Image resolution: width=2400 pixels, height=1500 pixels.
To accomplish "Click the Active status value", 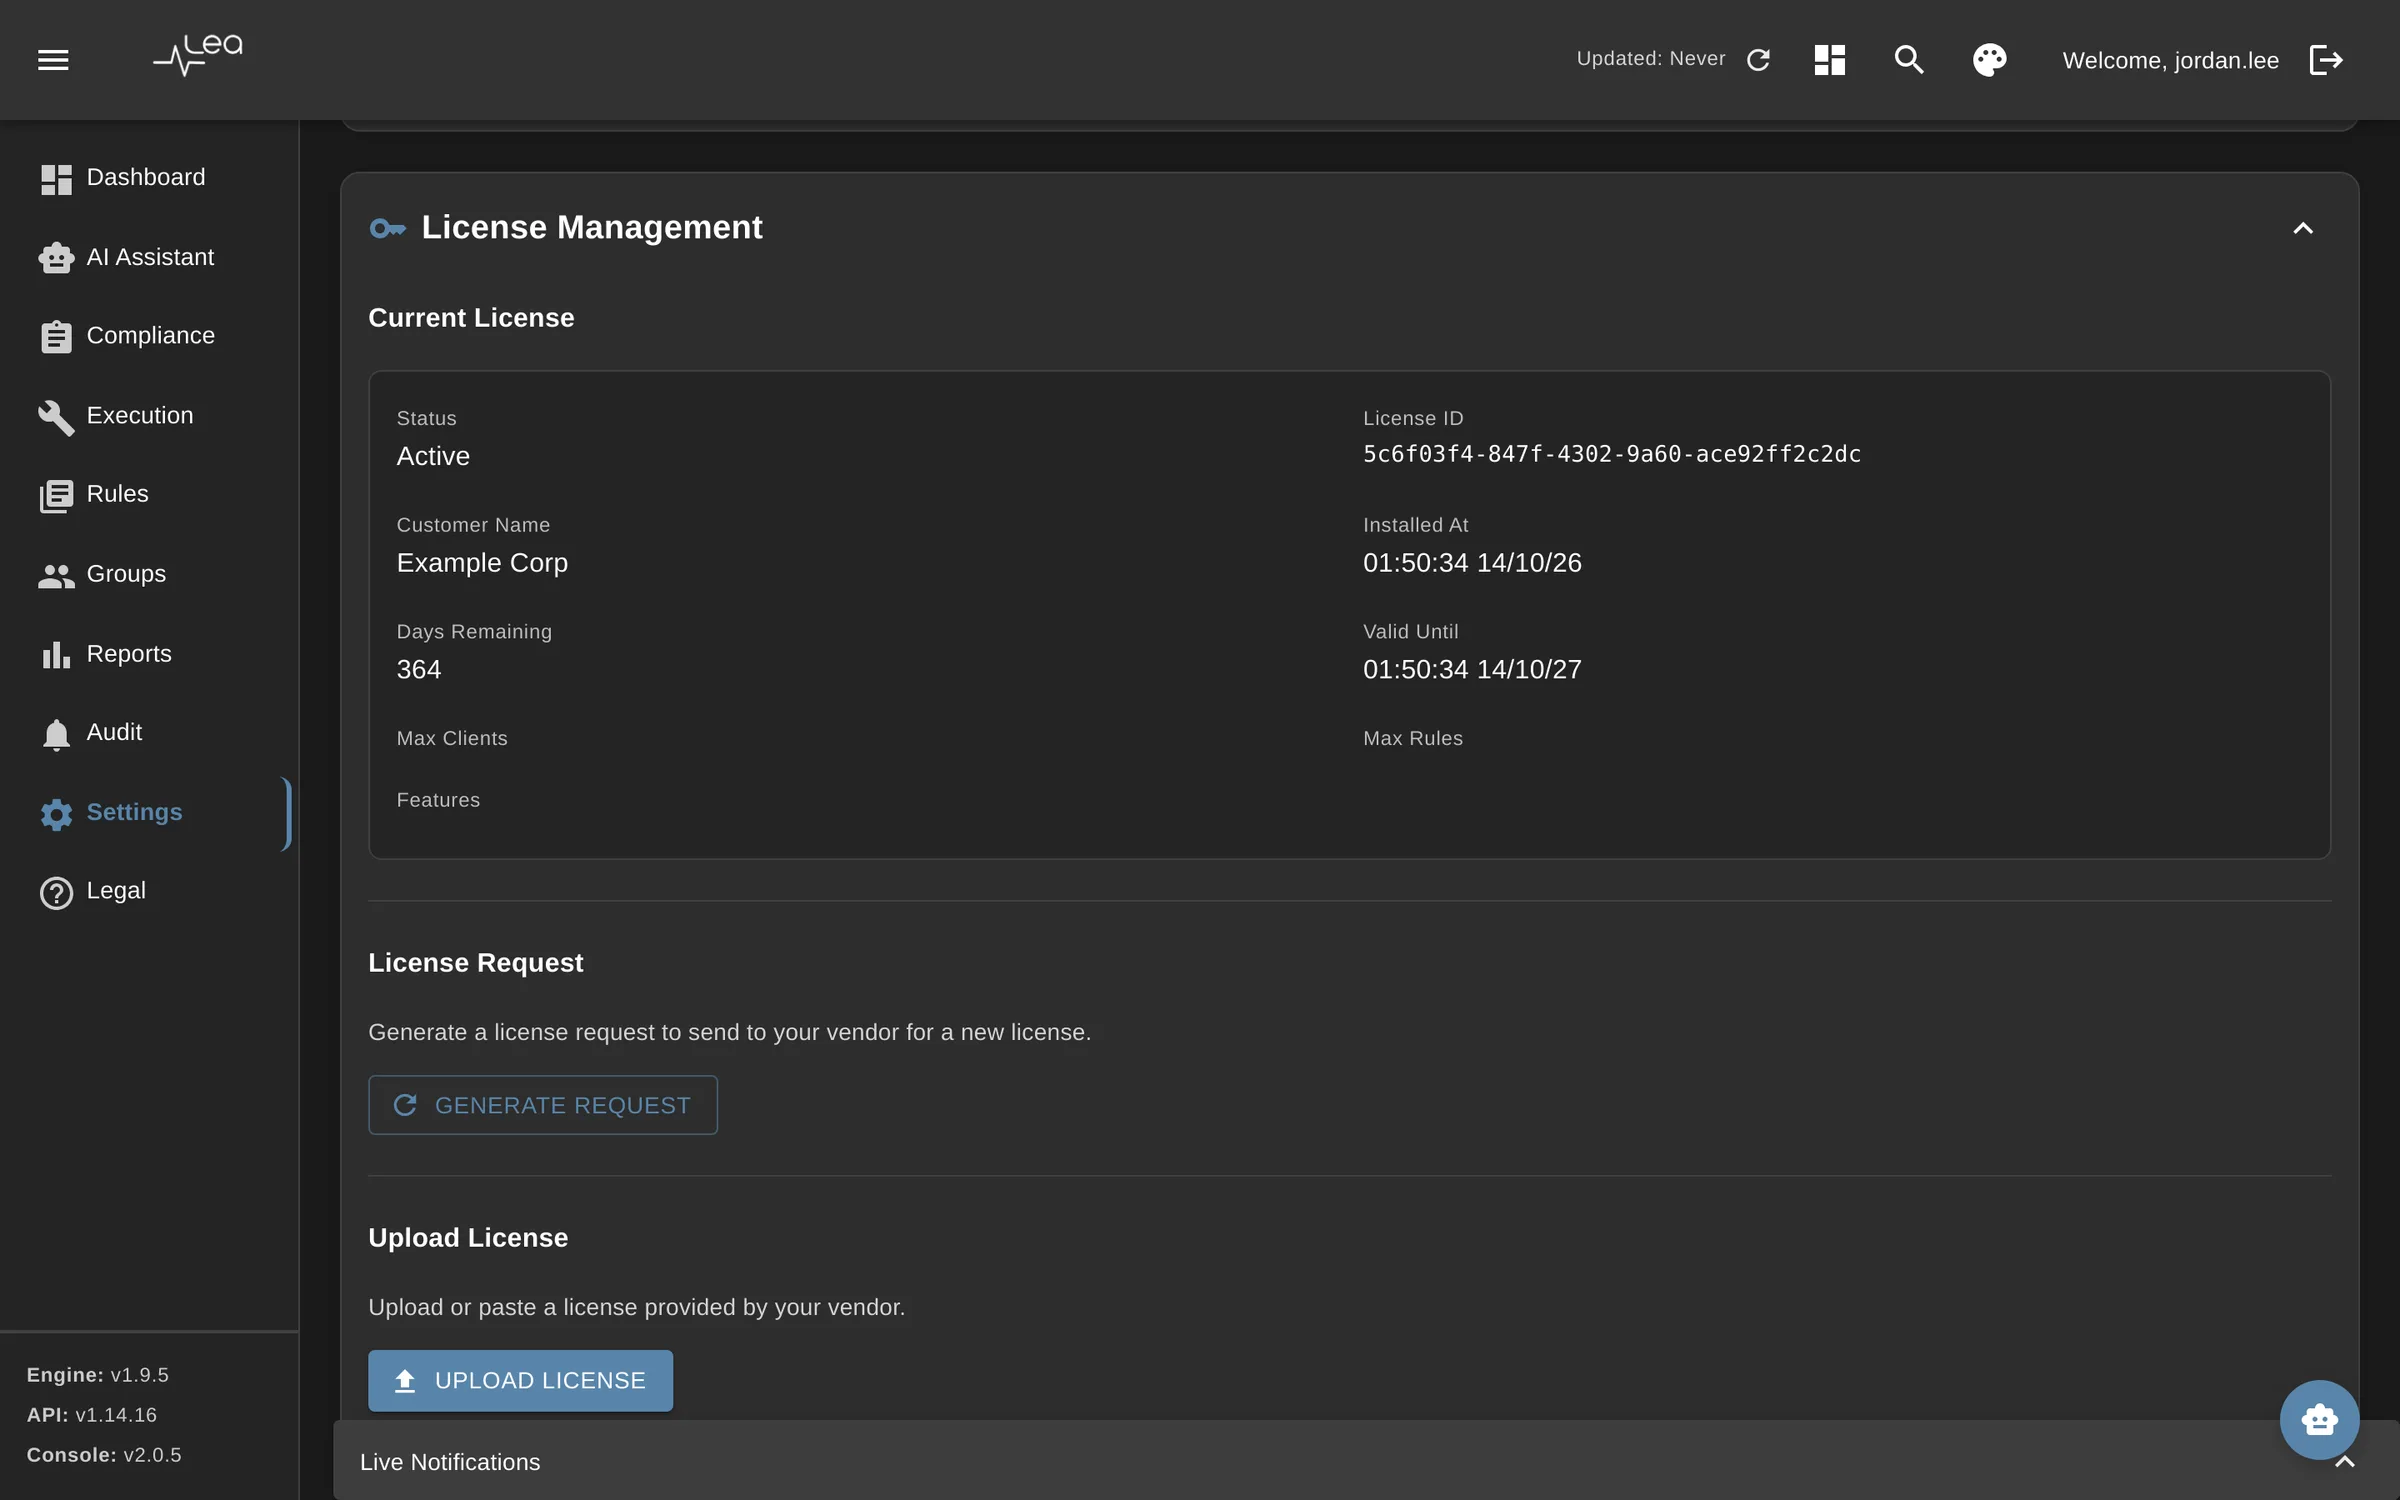I will [x=433, y=456].
